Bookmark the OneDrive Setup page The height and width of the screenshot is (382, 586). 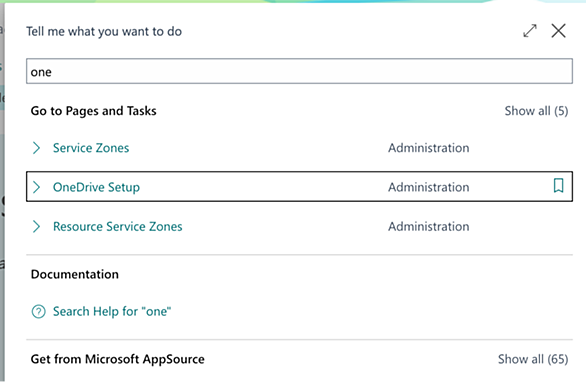(558, 186)
